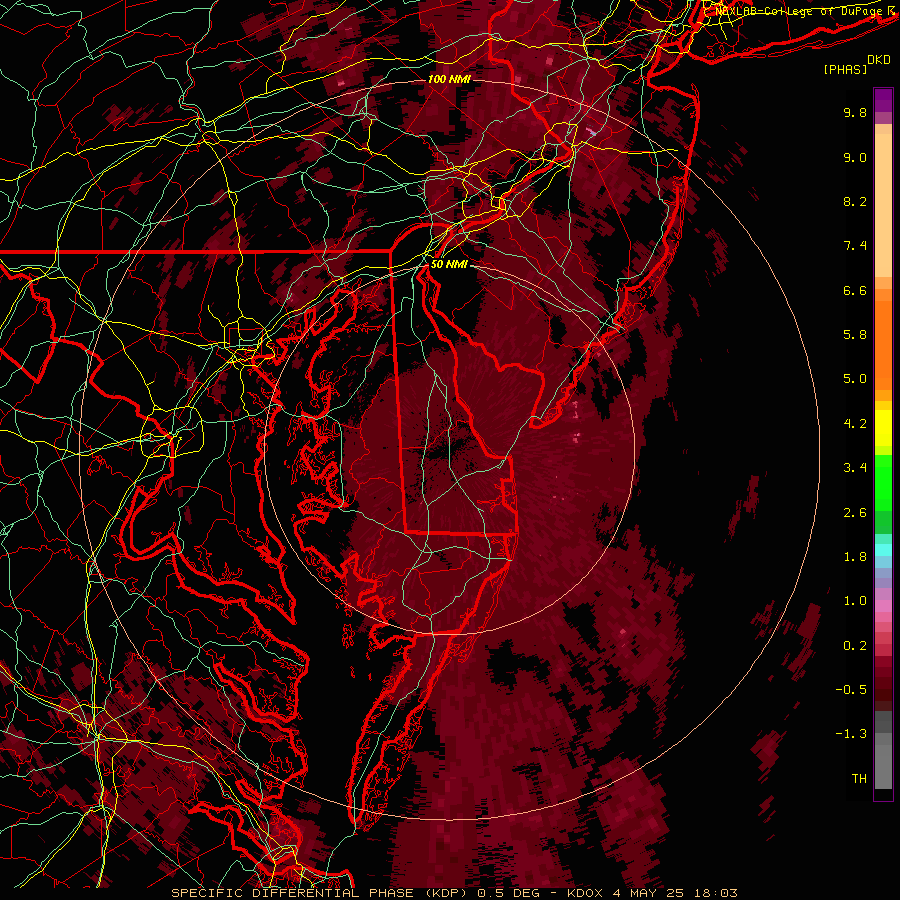This screenshot has width=900, height=900.
Task: Click the yellow color bar segment
Action: click(883, 428)
